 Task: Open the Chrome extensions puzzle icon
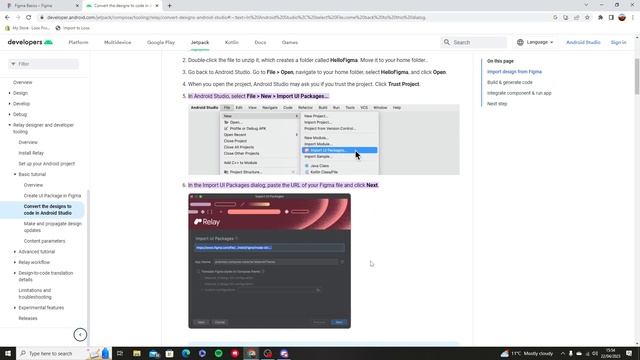point(600,18)
